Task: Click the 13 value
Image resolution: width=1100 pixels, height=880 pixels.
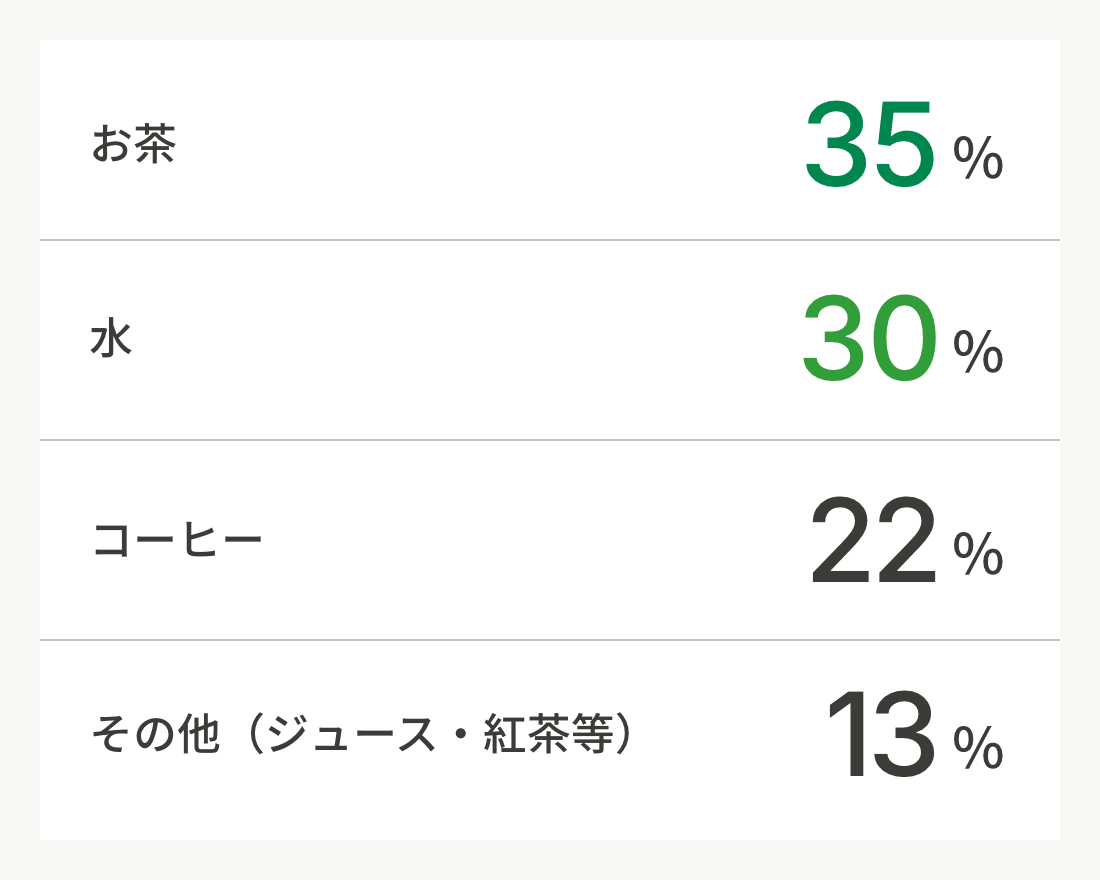Action: [881, 734]
